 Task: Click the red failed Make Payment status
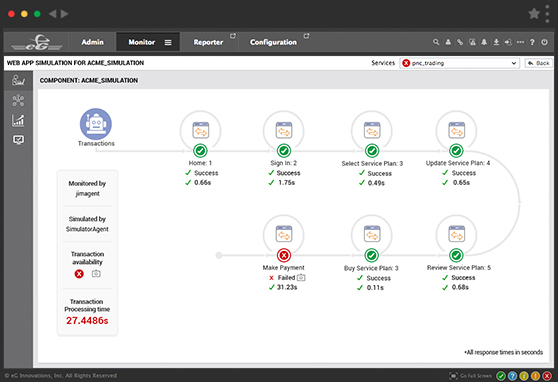coord(284,255)
